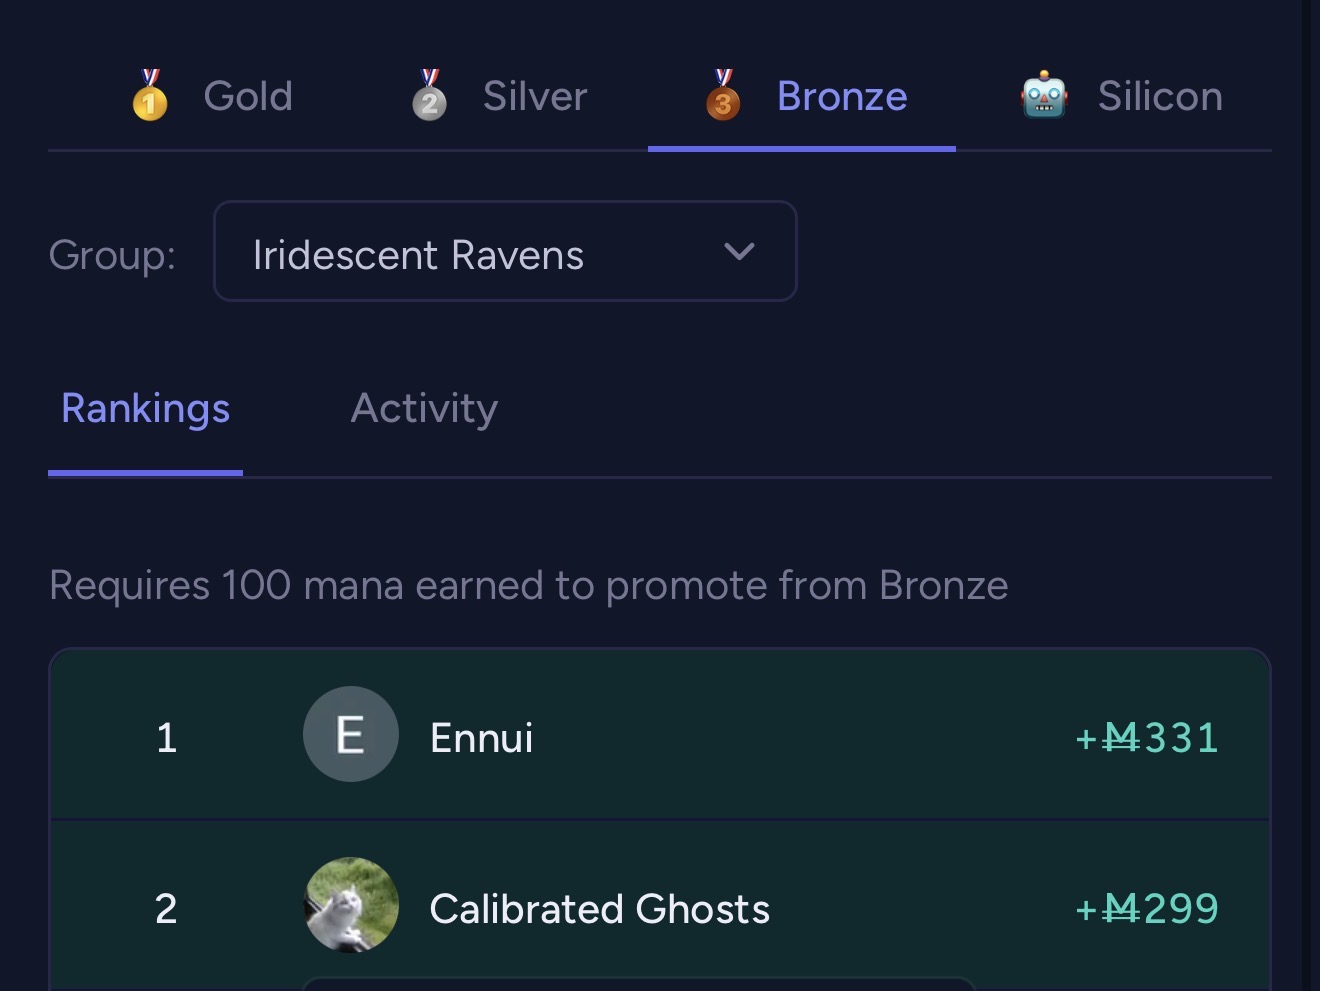This screenshot has width=1320, height=991.
Task: Select rank 2 row number
Action: pyautogui.click(x=166, y=909)
